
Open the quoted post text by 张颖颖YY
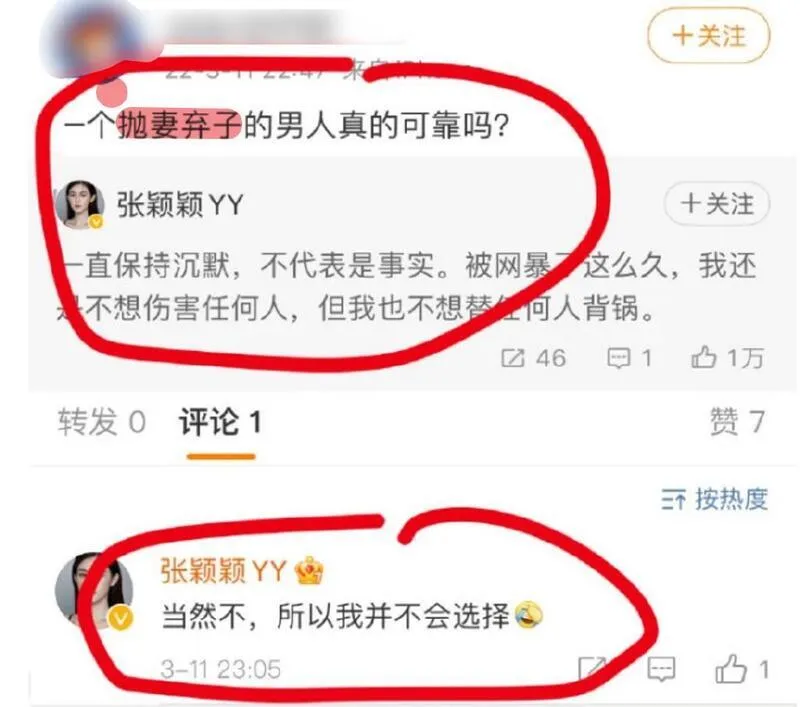406,287
